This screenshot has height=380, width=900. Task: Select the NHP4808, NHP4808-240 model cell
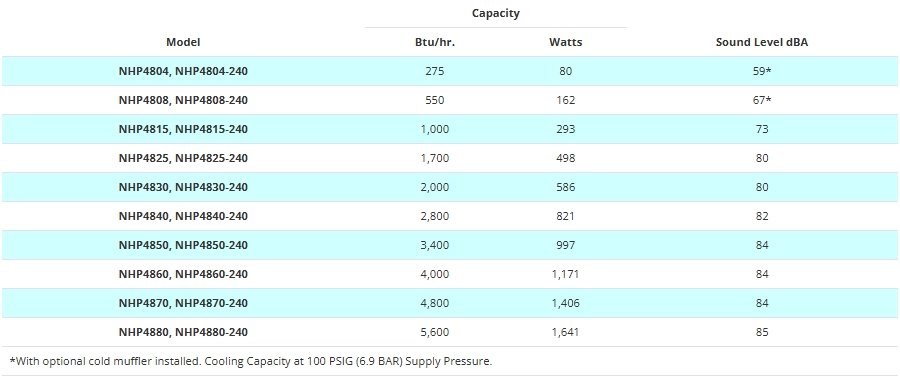(x=183, y=100)
